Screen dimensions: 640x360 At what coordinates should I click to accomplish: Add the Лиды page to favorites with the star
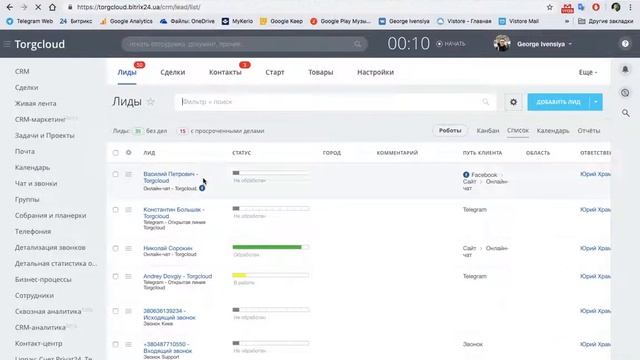151,102
